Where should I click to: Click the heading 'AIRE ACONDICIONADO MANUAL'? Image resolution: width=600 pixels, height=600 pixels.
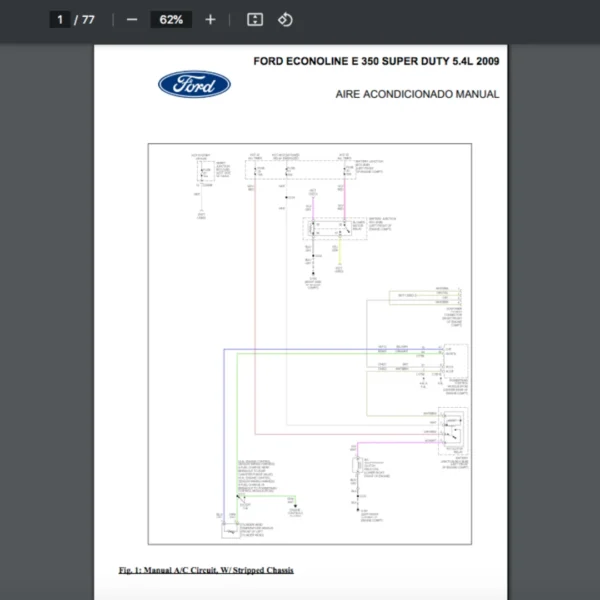[417, 94]
